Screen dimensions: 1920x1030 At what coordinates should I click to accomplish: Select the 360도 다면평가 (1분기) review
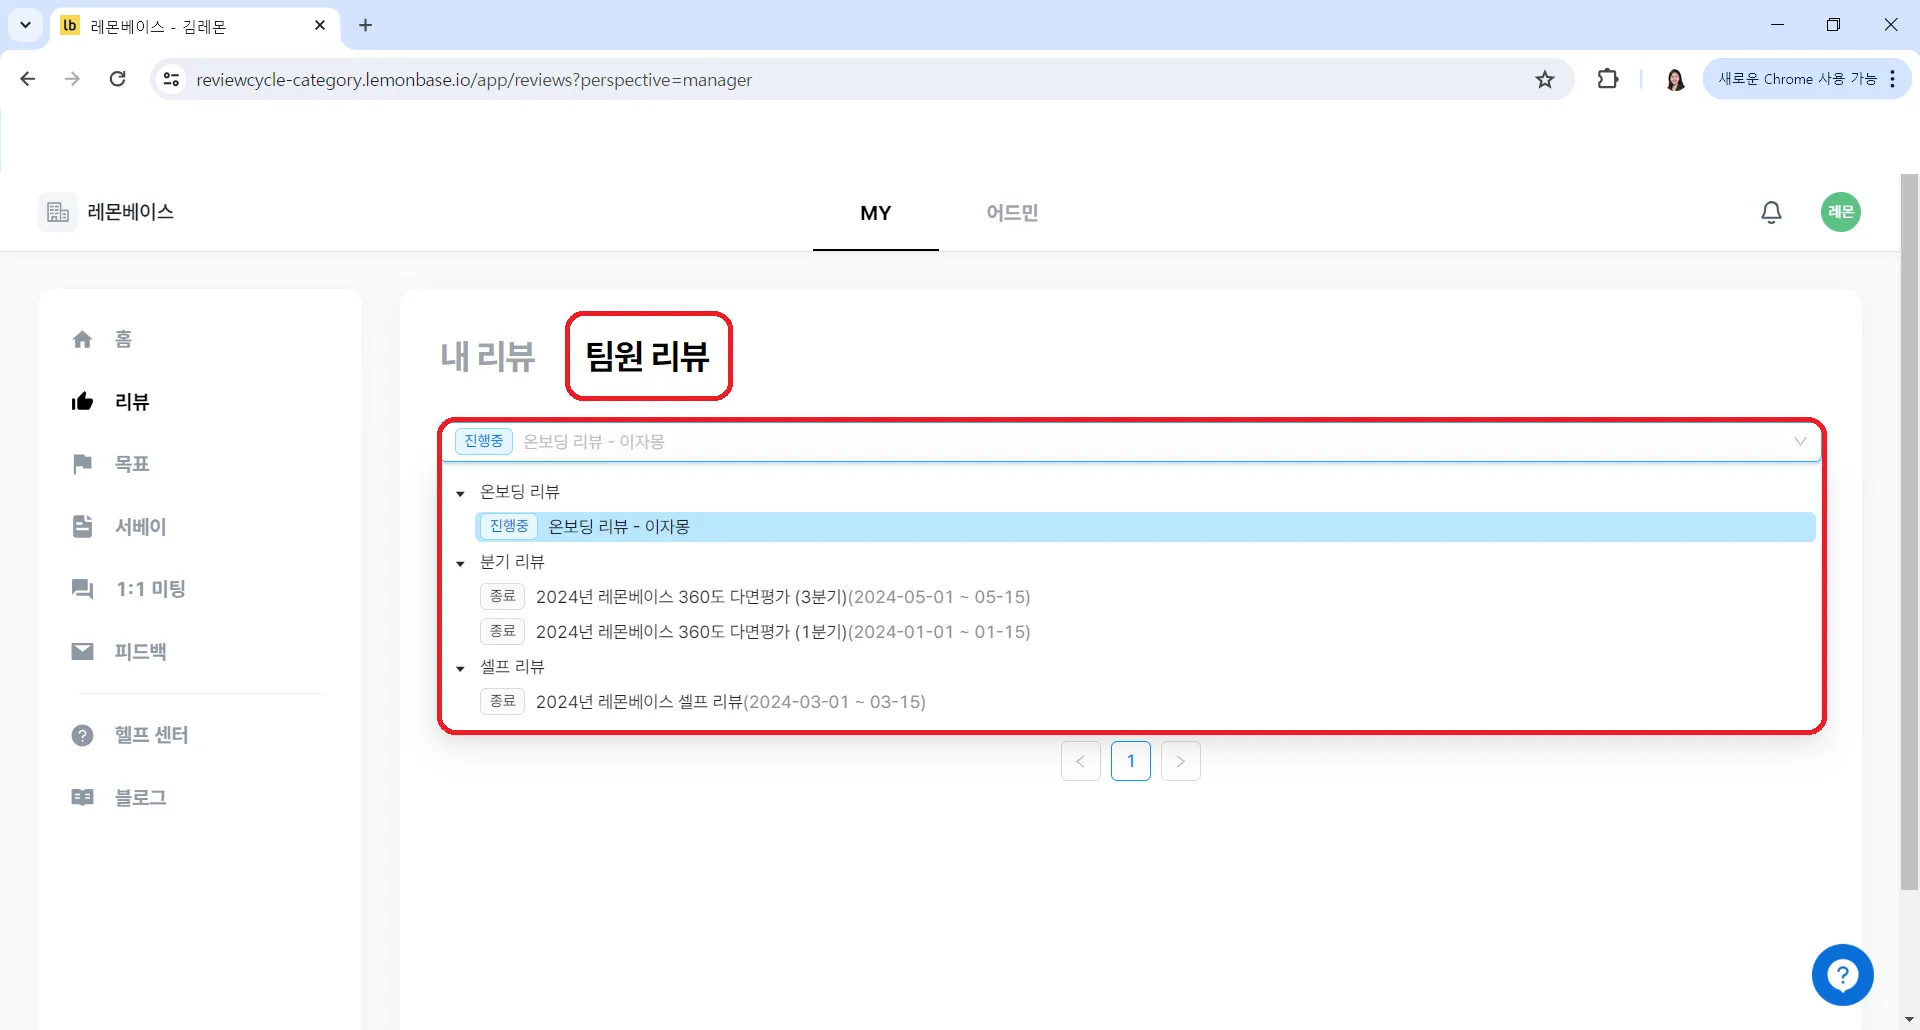coord(1145,632)
